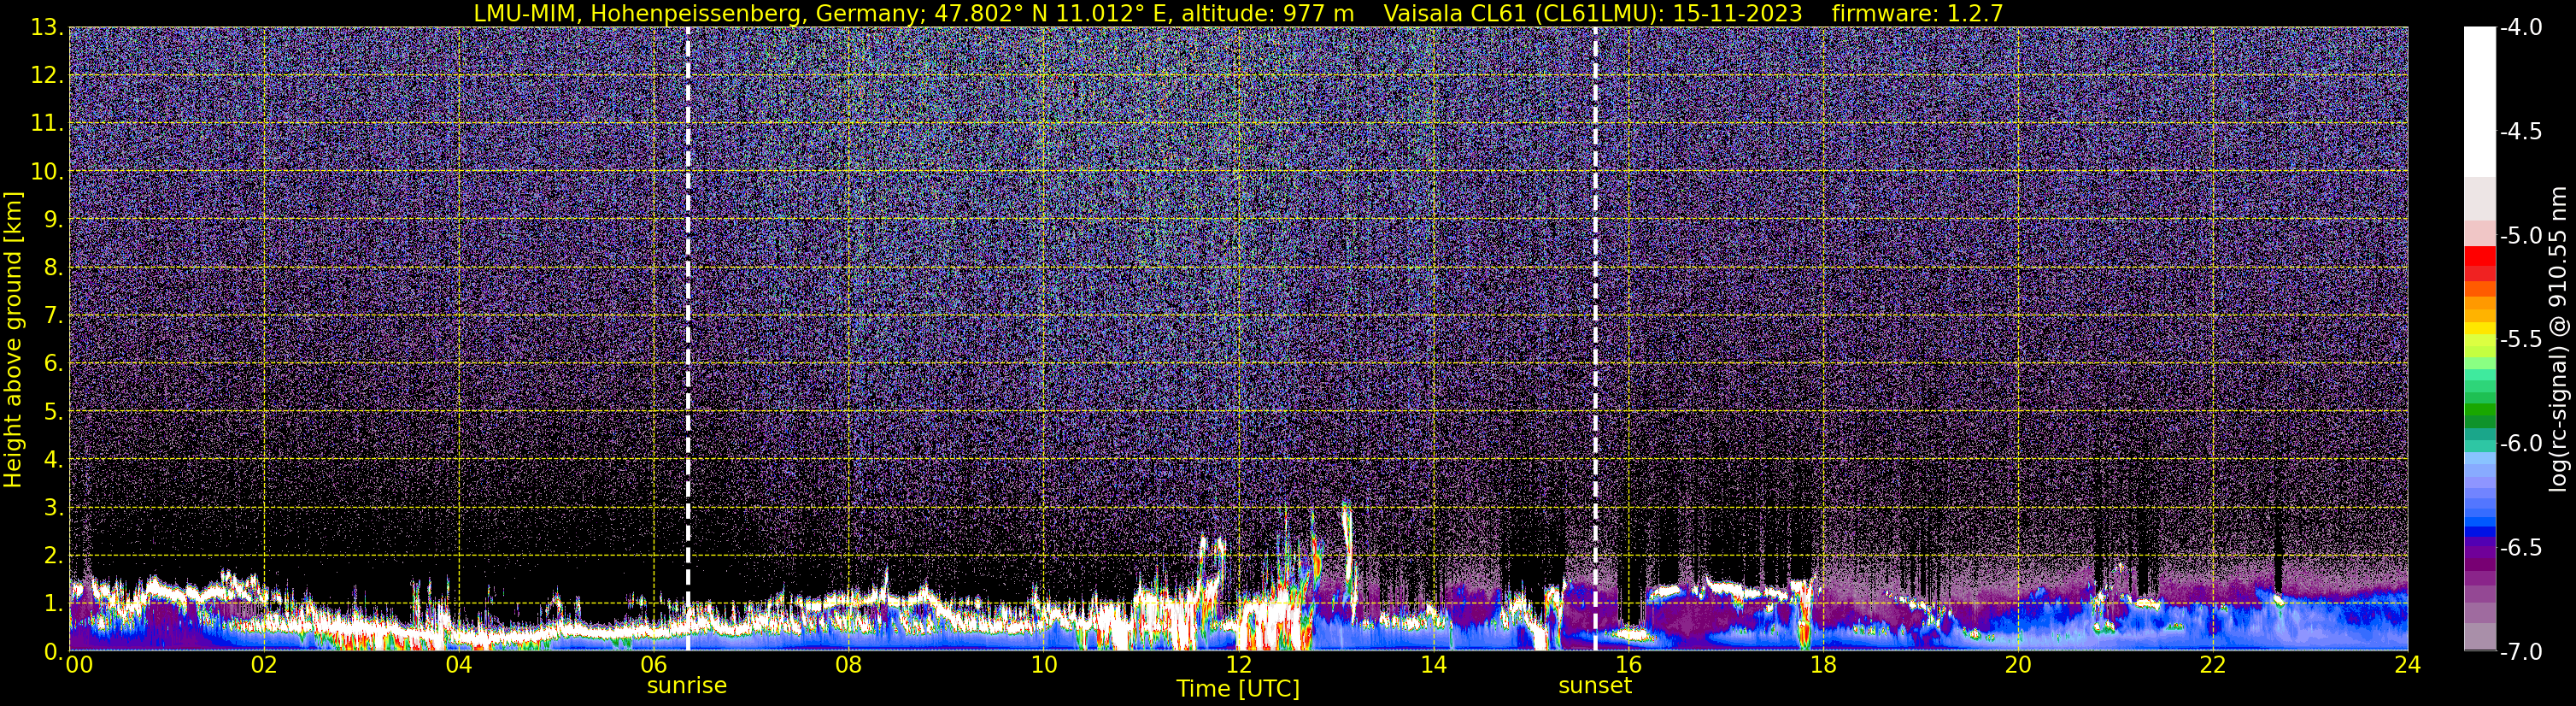Image resolution: width=2576 pixels, height=706 pixels.
Task: Click height axis tick '3.'
Action: point(53,508)
